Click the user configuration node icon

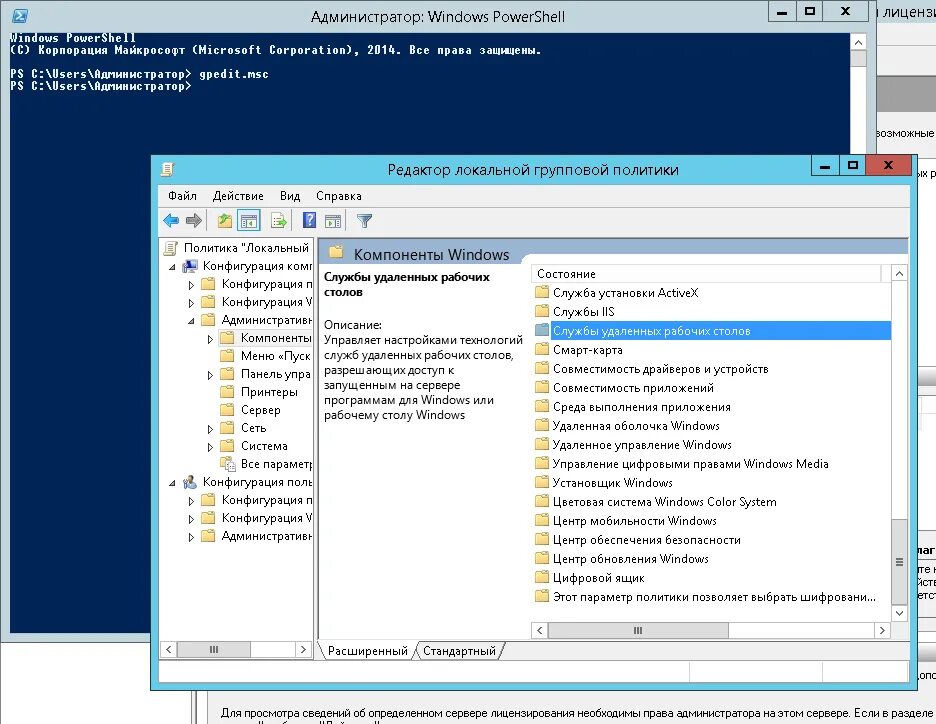tap(190, 482)
